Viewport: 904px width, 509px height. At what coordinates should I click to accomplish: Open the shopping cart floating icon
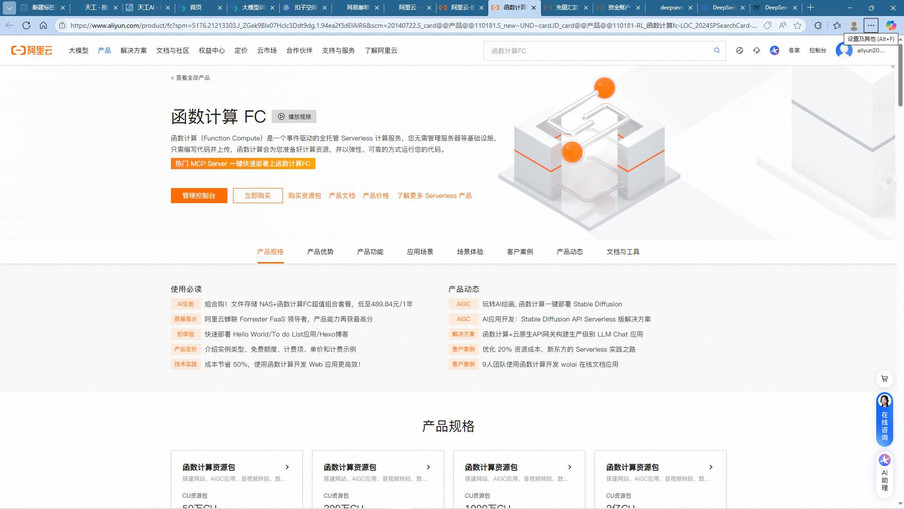(x=884, y=379)
